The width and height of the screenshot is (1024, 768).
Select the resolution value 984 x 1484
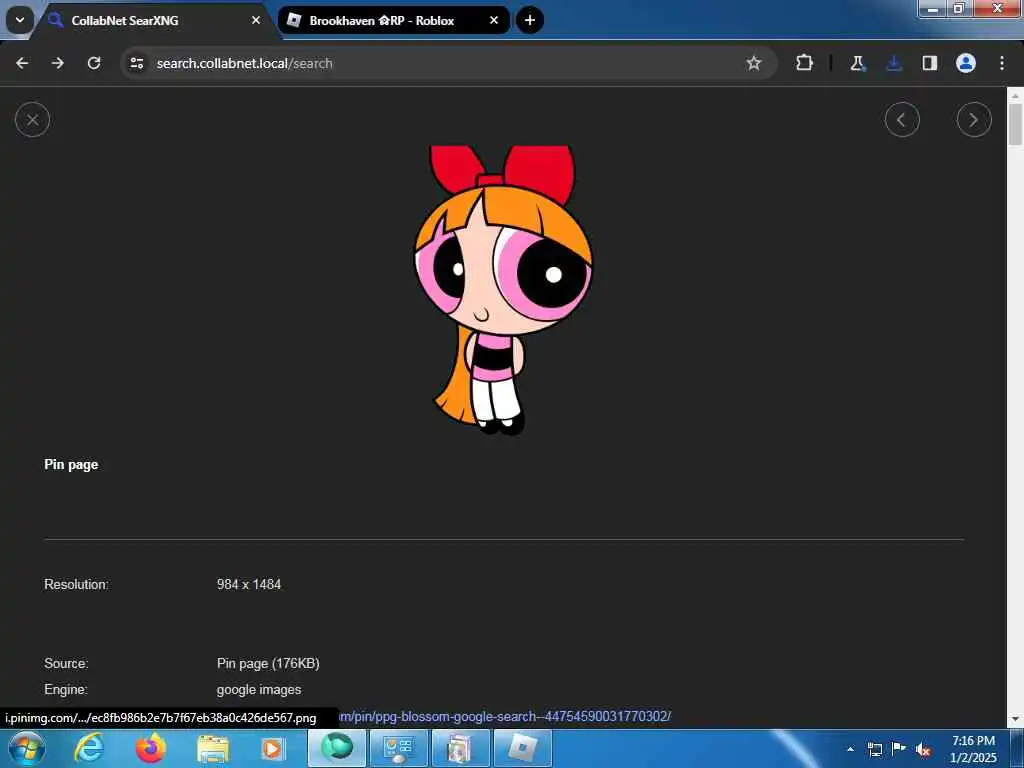point(249,584)
